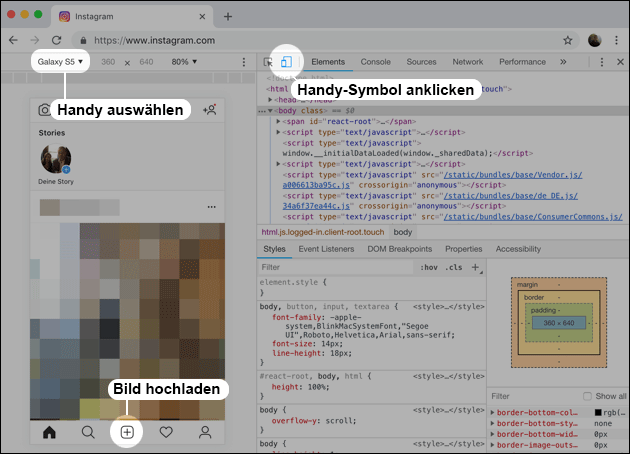Image resolution: width=630 pixels, height=454 pixels.
Task: Add new style rule plus icon
Action: coord(475,267)
